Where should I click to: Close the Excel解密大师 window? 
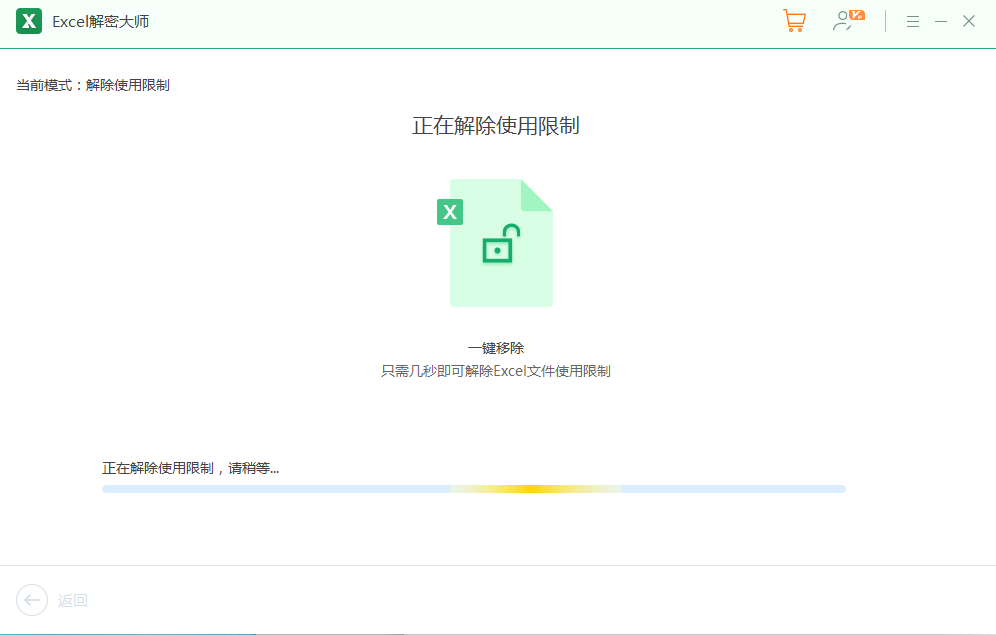969,22
